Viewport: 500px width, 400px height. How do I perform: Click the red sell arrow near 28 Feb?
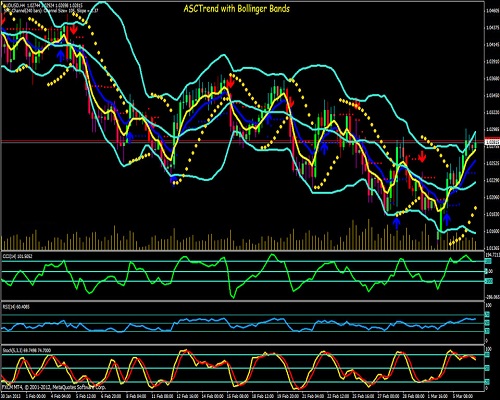(x=422, y=156)
